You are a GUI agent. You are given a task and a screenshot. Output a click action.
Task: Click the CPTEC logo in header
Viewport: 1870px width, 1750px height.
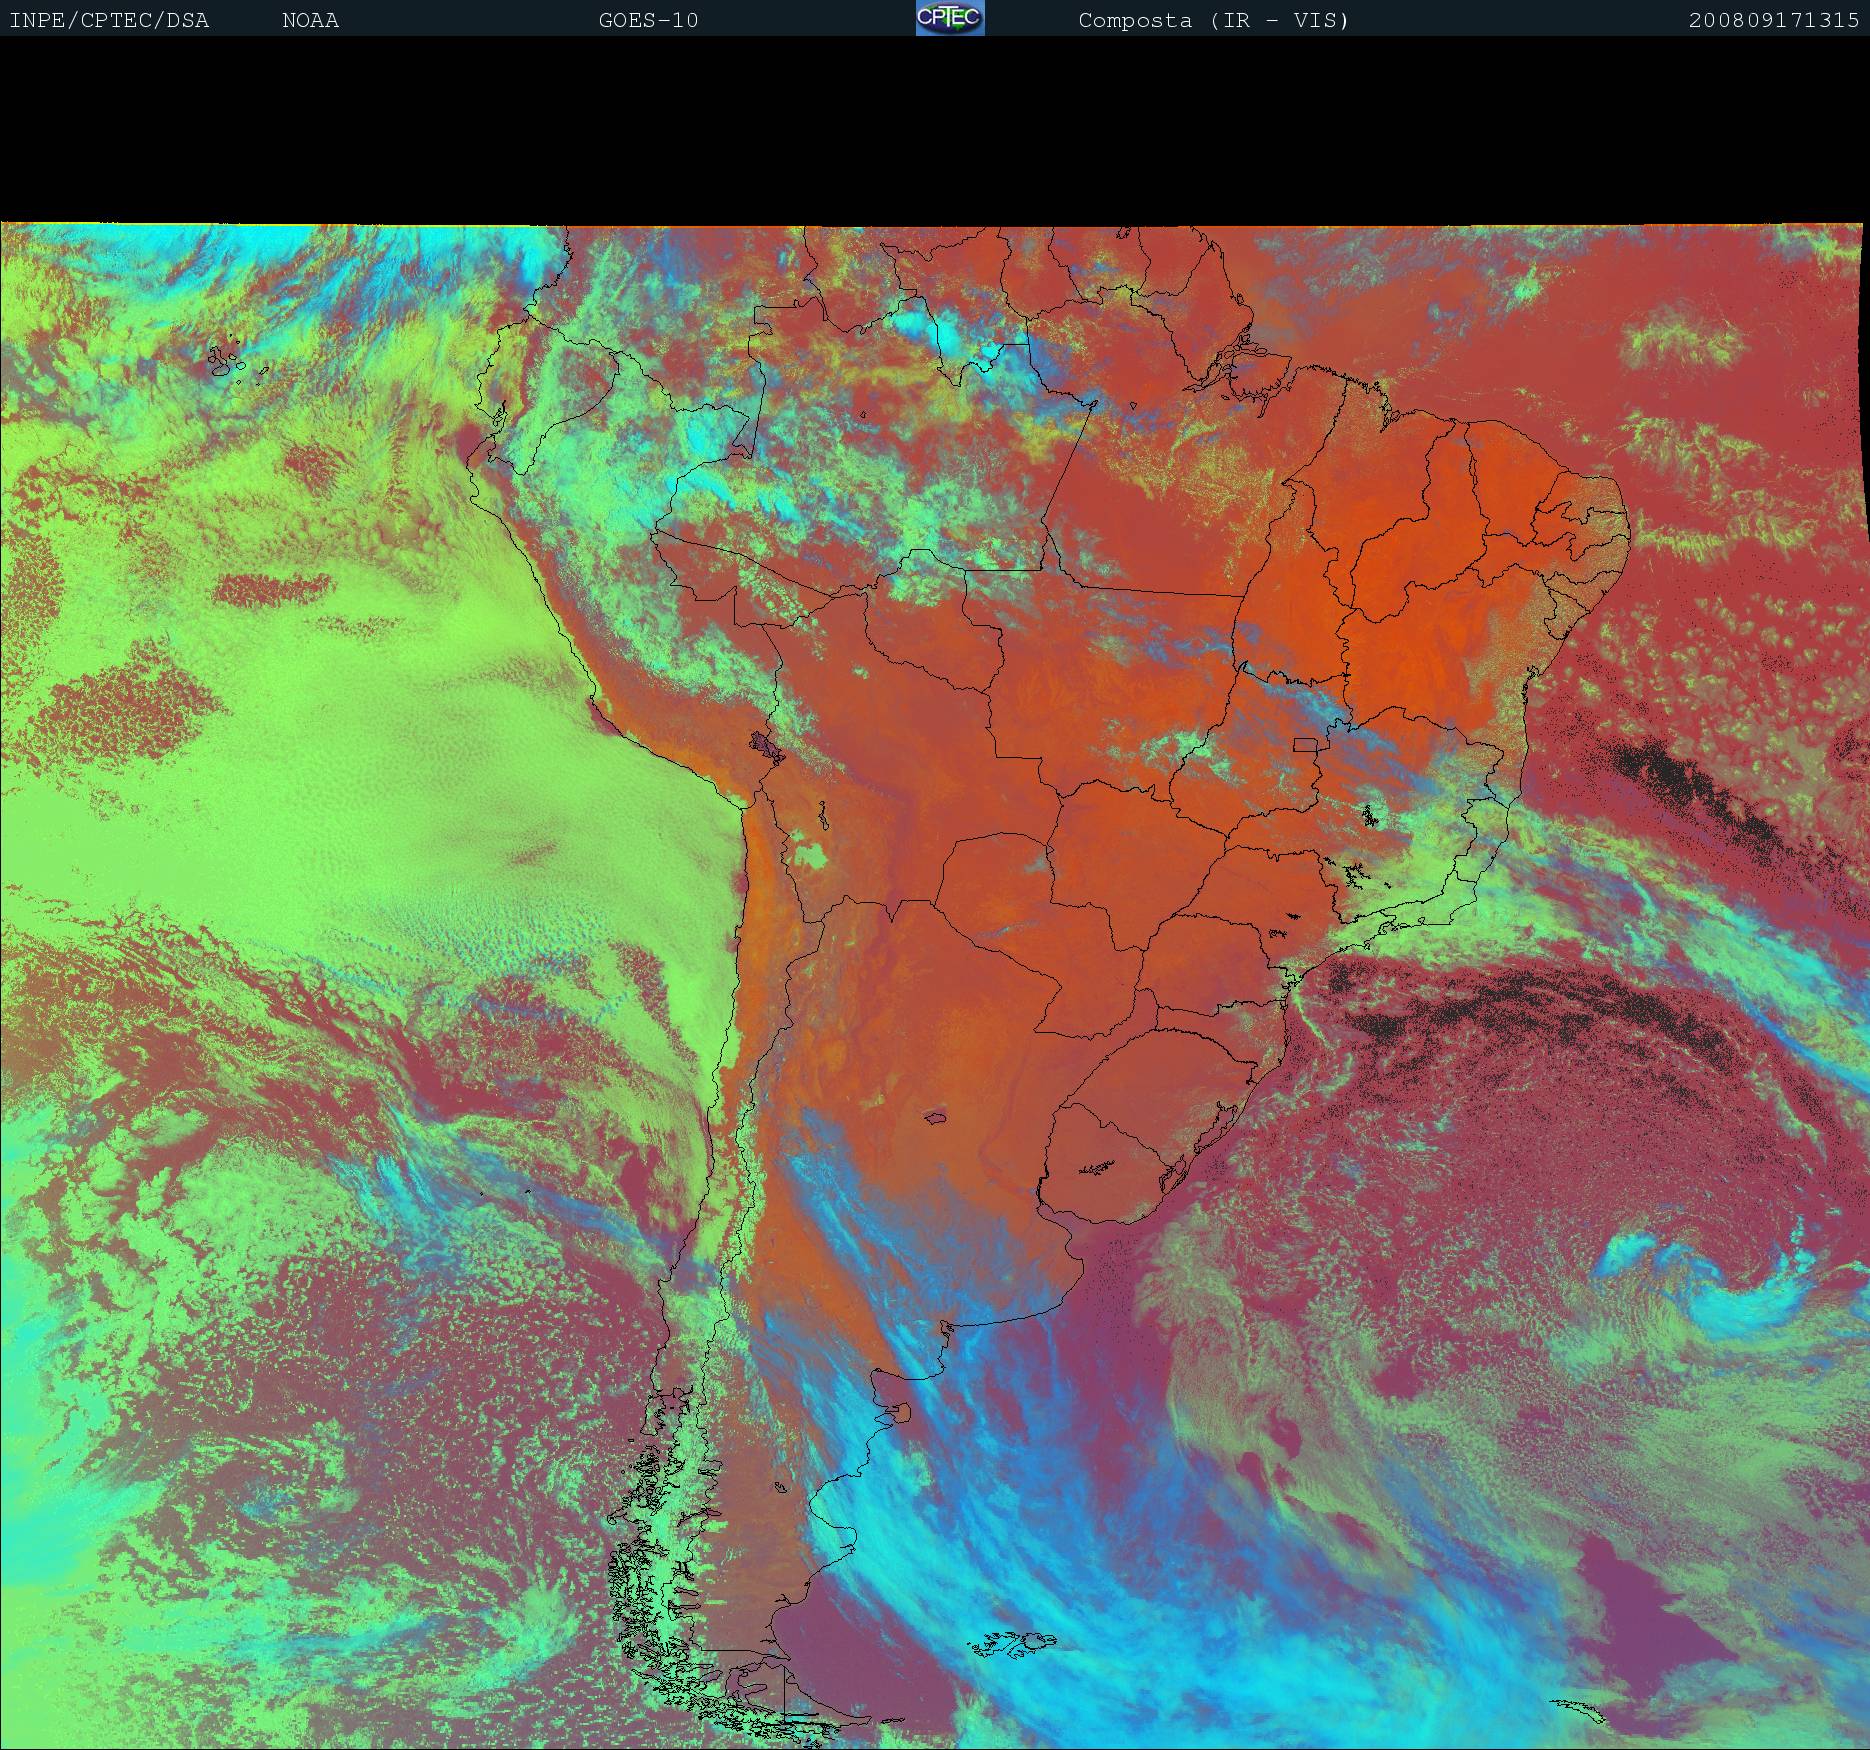pos(950,19)
